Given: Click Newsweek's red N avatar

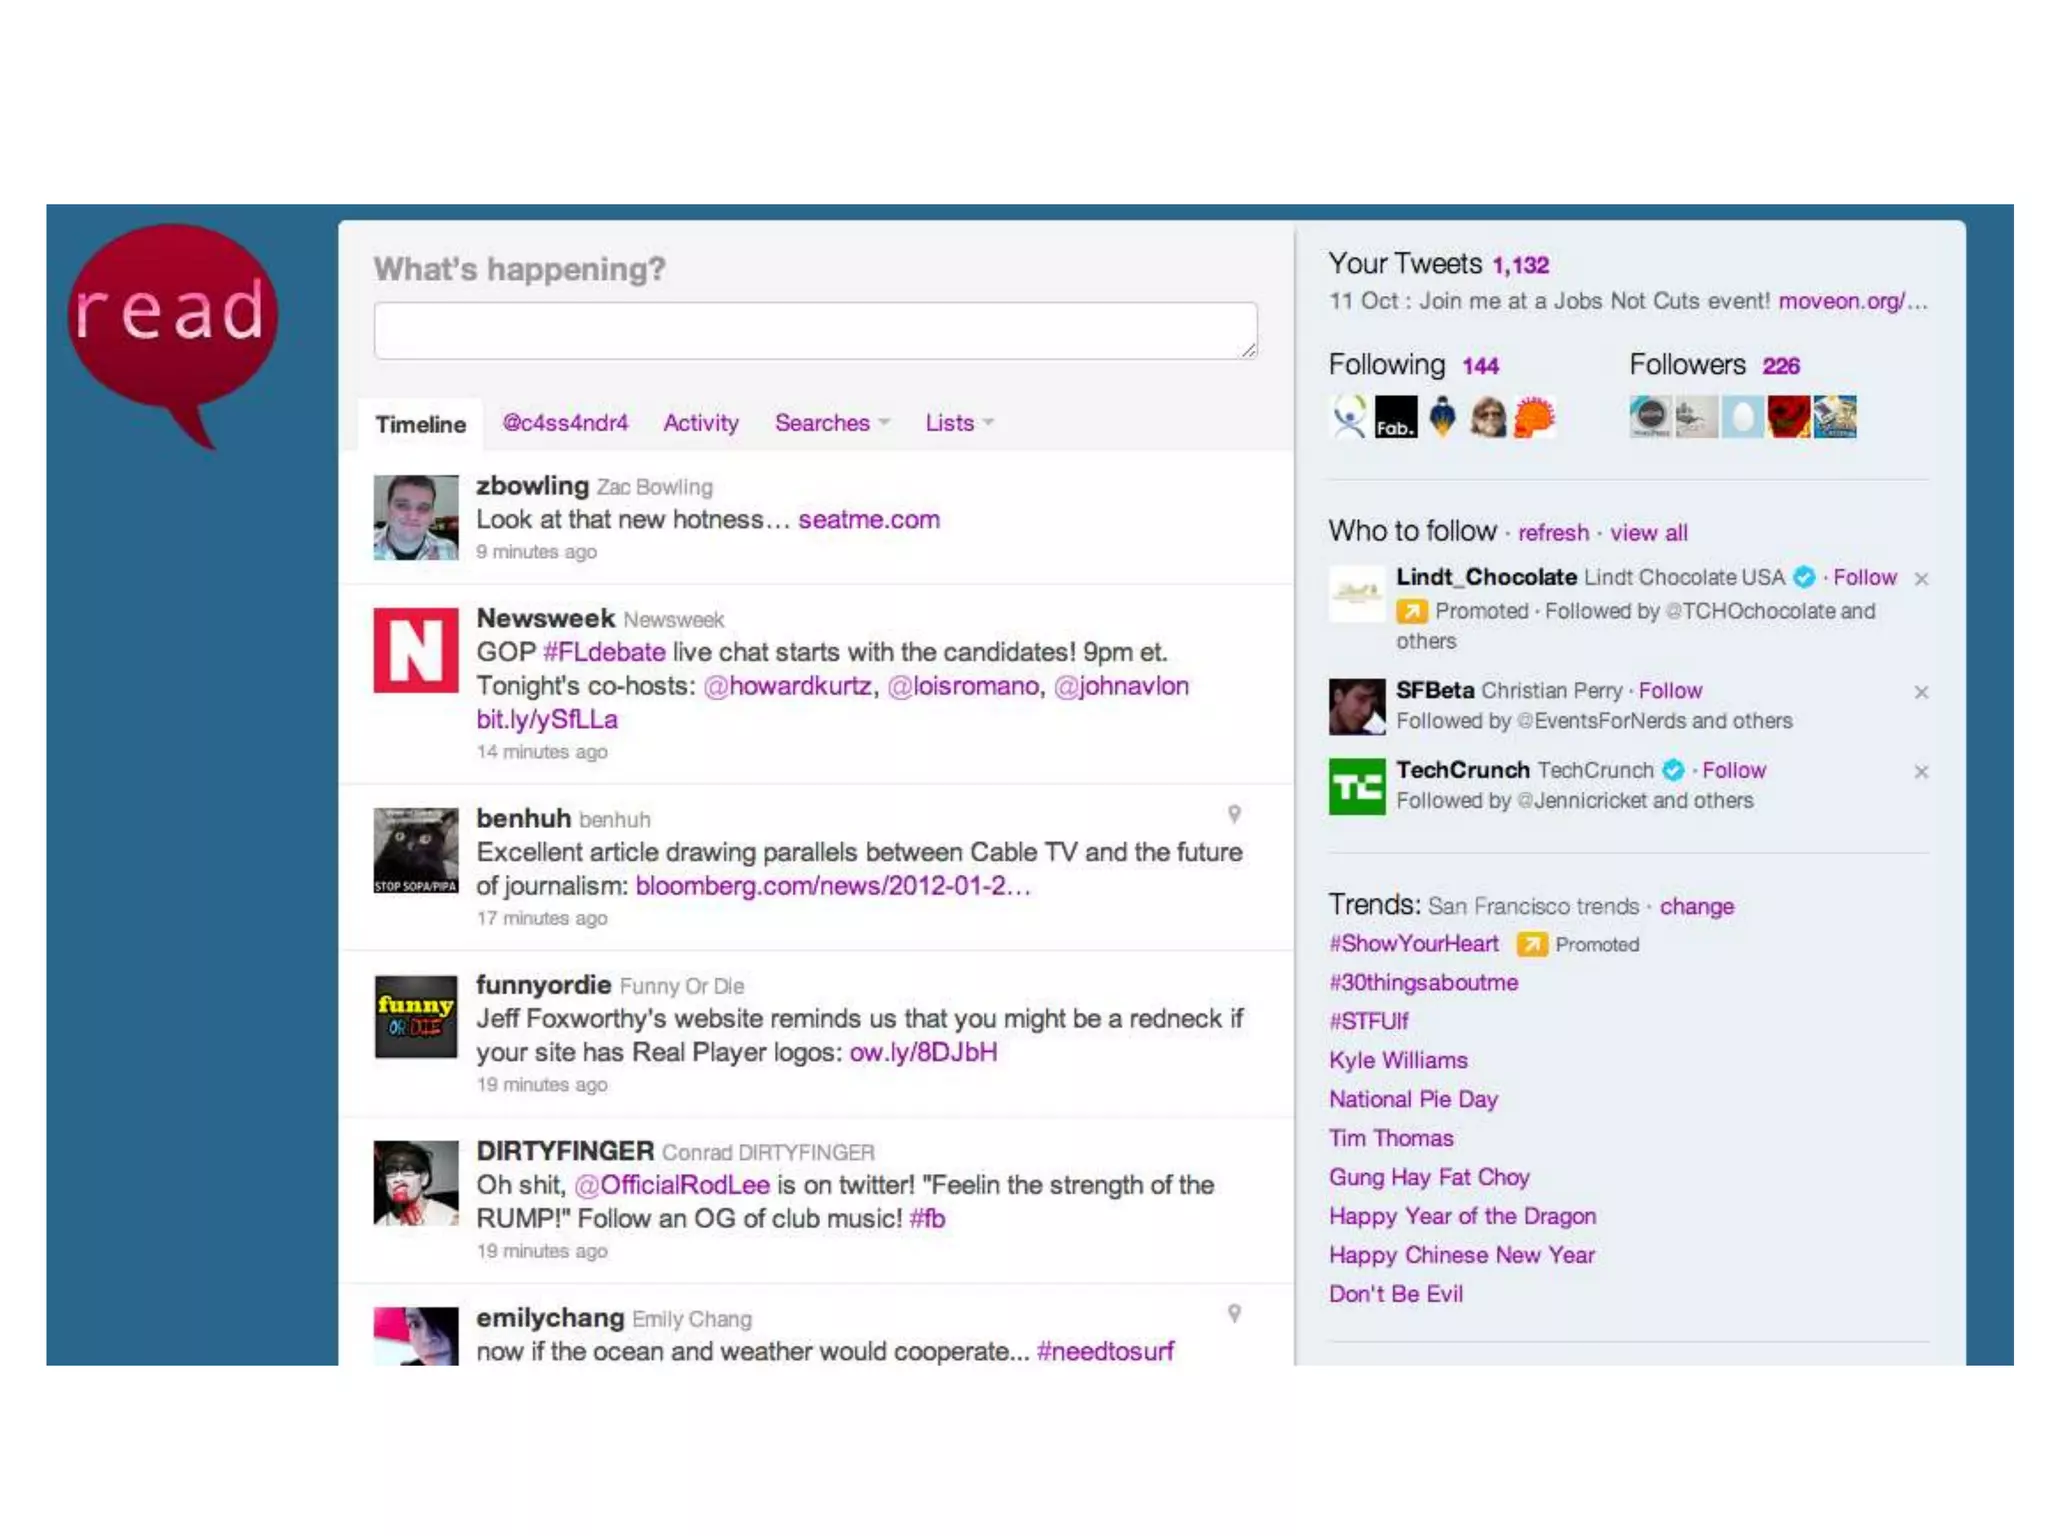Looking at the screenshot, I should [416, 650].
